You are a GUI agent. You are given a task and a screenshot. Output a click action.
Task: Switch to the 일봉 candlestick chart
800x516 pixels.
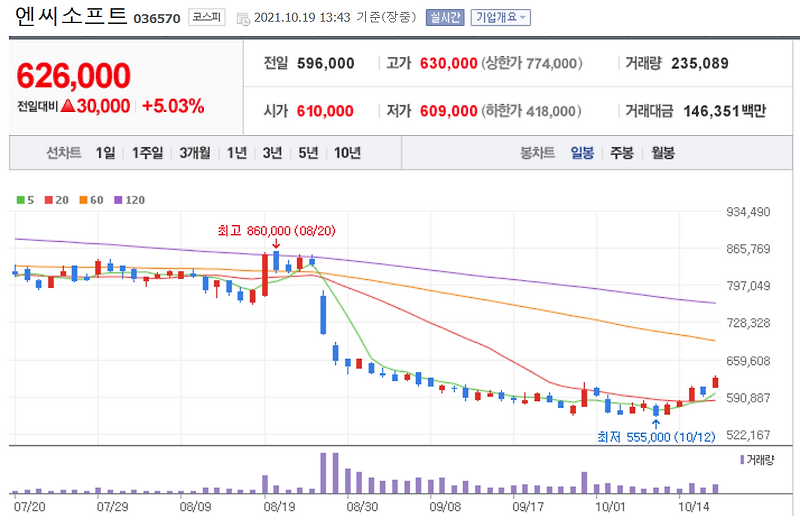pos(582,153)
